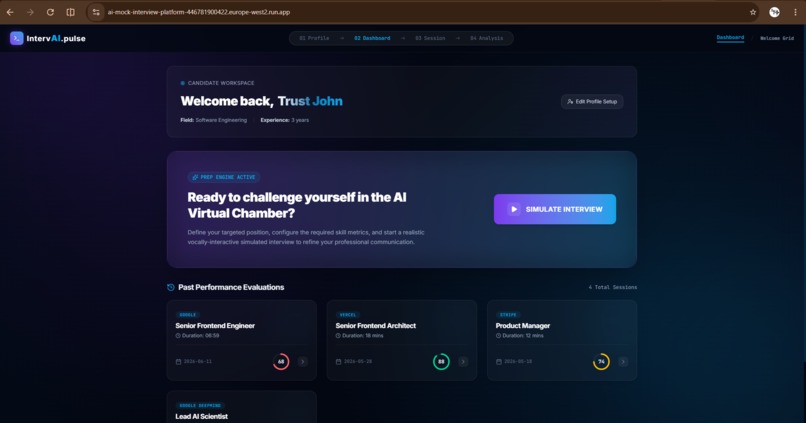Open the browser three-dot menu

tap(795, 12)
